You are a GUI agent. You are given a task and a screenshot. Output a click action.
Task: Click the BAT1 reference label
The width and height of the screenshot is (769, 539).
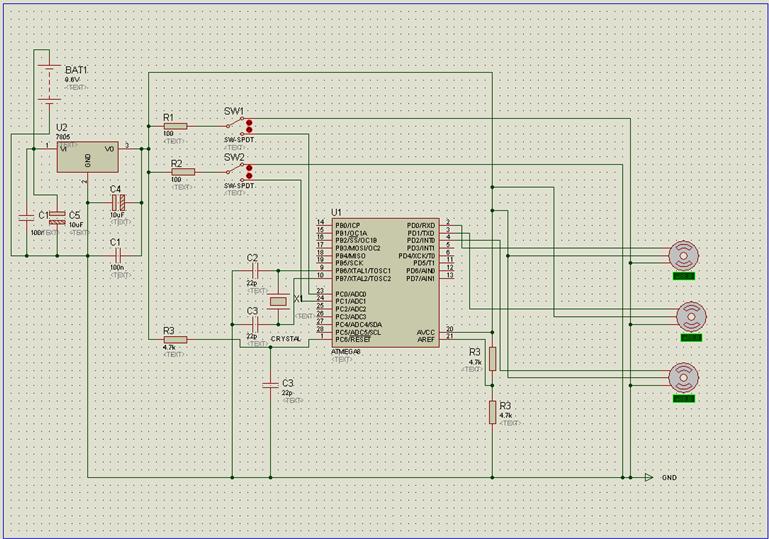pyautogui.click(x=77, y=70)
